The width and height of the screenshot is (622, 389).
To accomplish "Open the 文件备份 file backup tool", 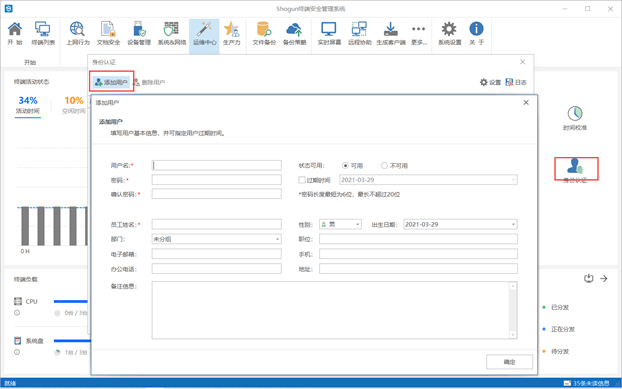I will pos(264,33).
